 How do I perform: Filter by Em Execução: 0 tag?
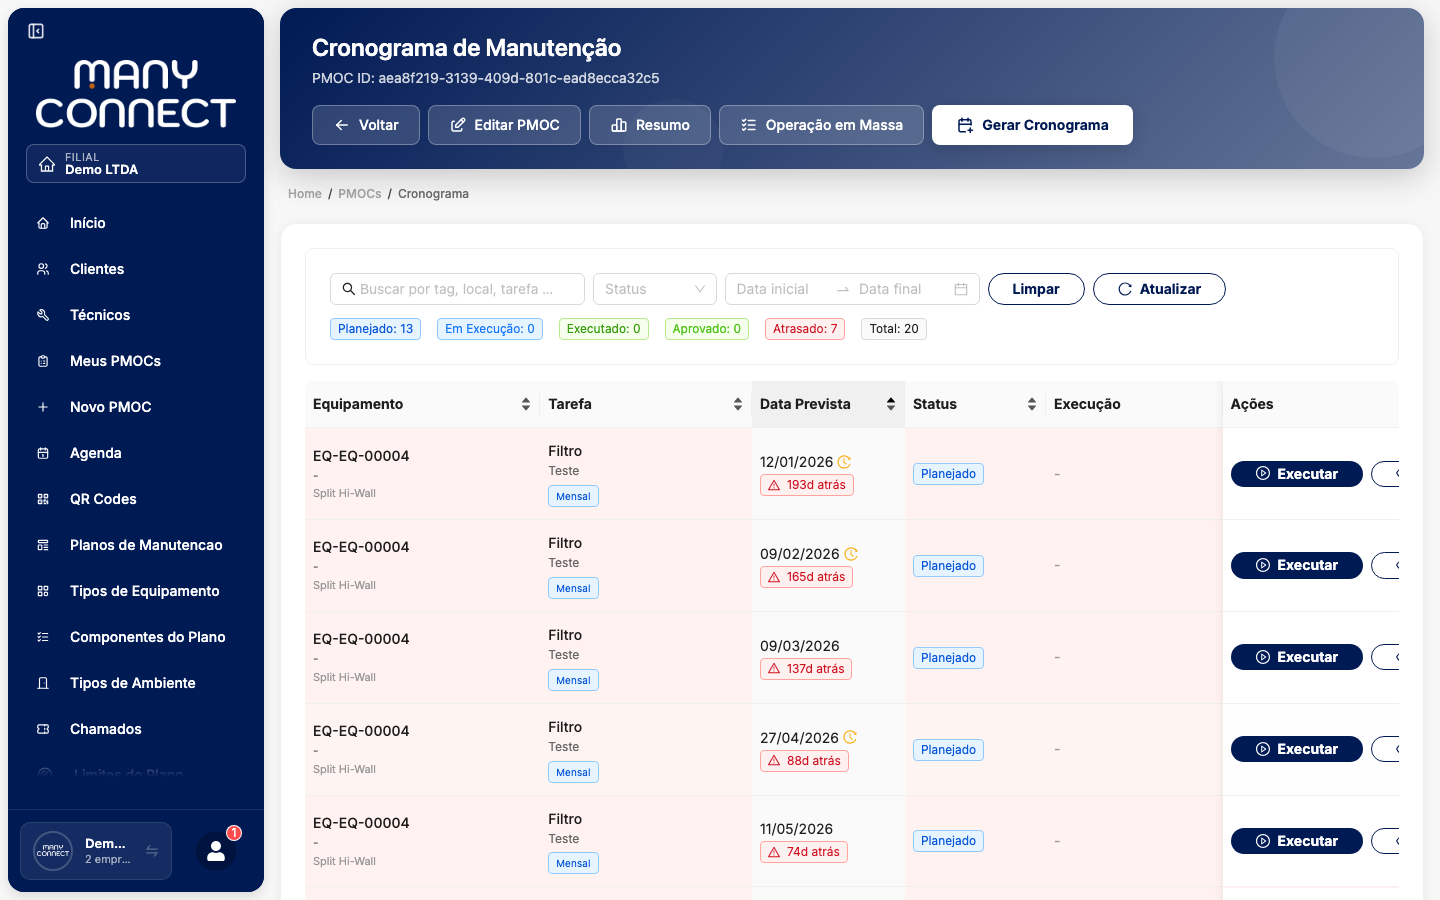490,329
